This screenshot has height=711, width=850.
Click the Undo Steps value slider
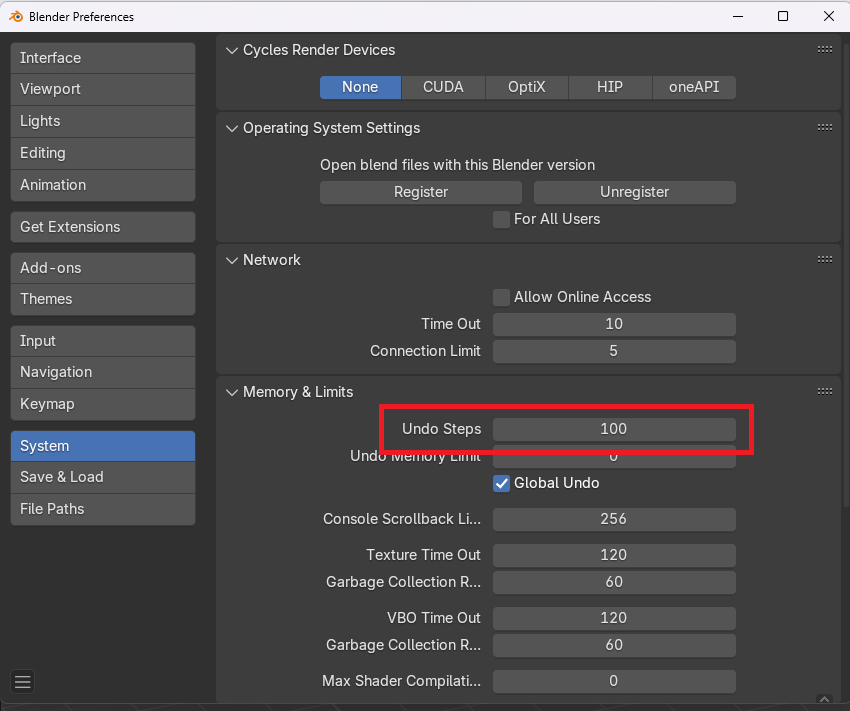tap(614, 429)
